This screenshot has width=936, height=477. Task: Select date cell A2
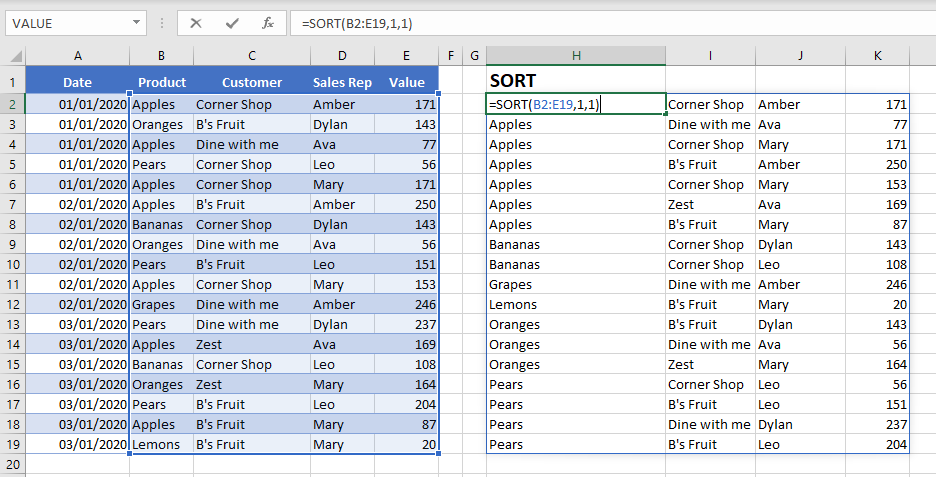[78, 104]
